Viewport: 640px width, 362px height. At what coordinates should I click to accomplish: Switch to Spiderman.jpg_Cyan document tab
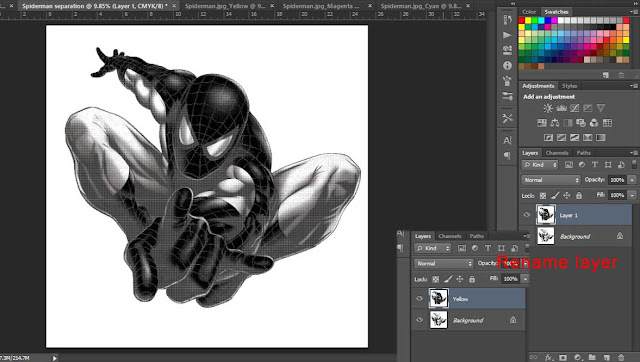coord(420,6)
